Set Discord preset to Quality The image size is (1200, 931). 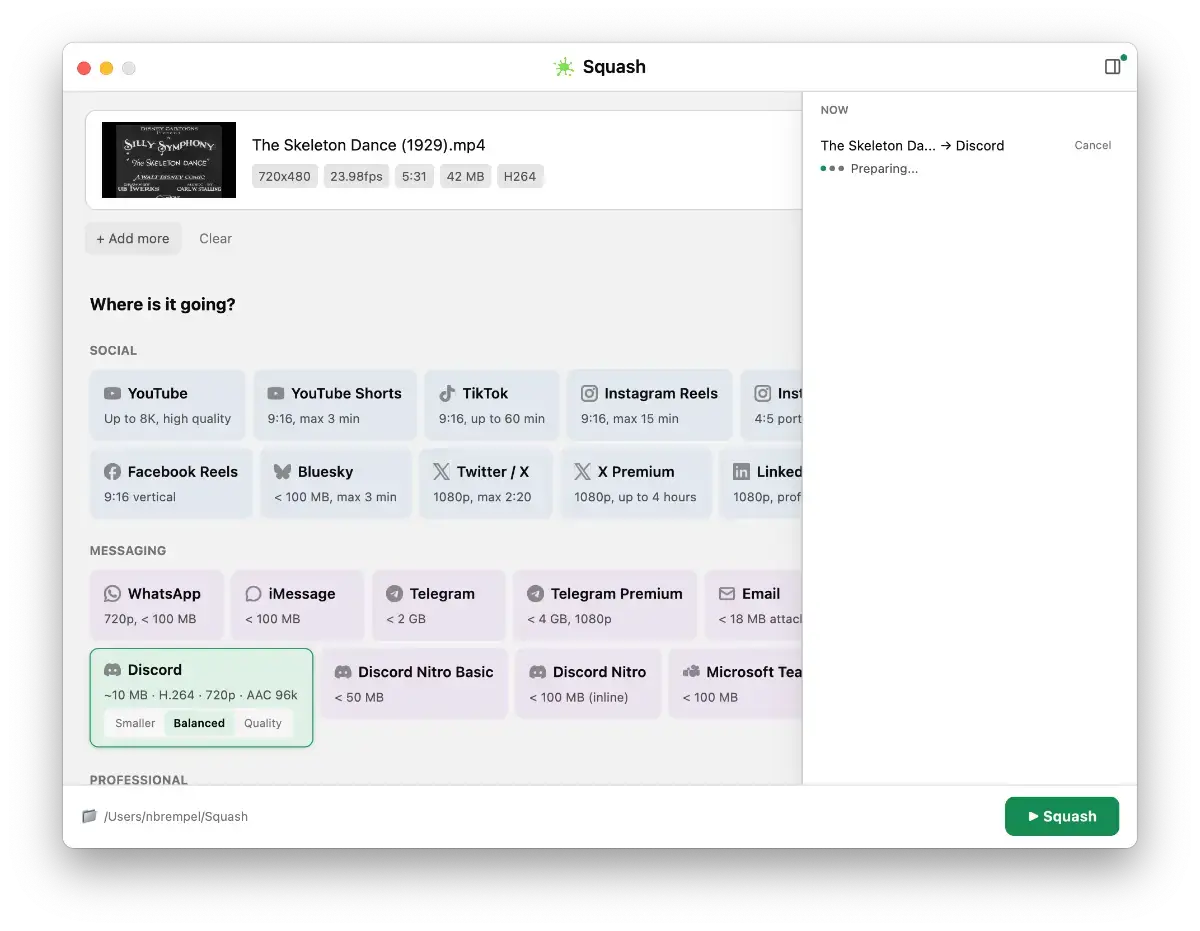[263, 723]
